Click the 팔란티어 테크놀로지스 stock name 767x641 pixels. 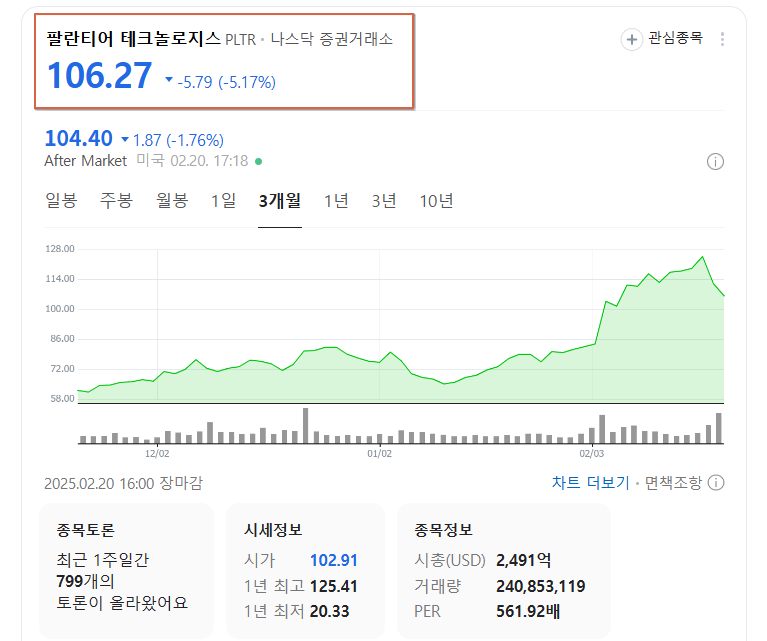click(134, 38)
